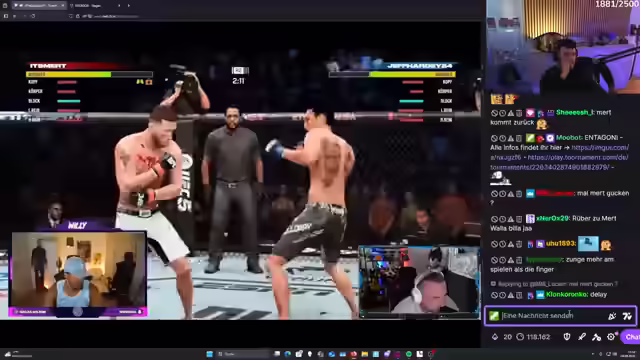Click the streamer webcam at top right

563,47
